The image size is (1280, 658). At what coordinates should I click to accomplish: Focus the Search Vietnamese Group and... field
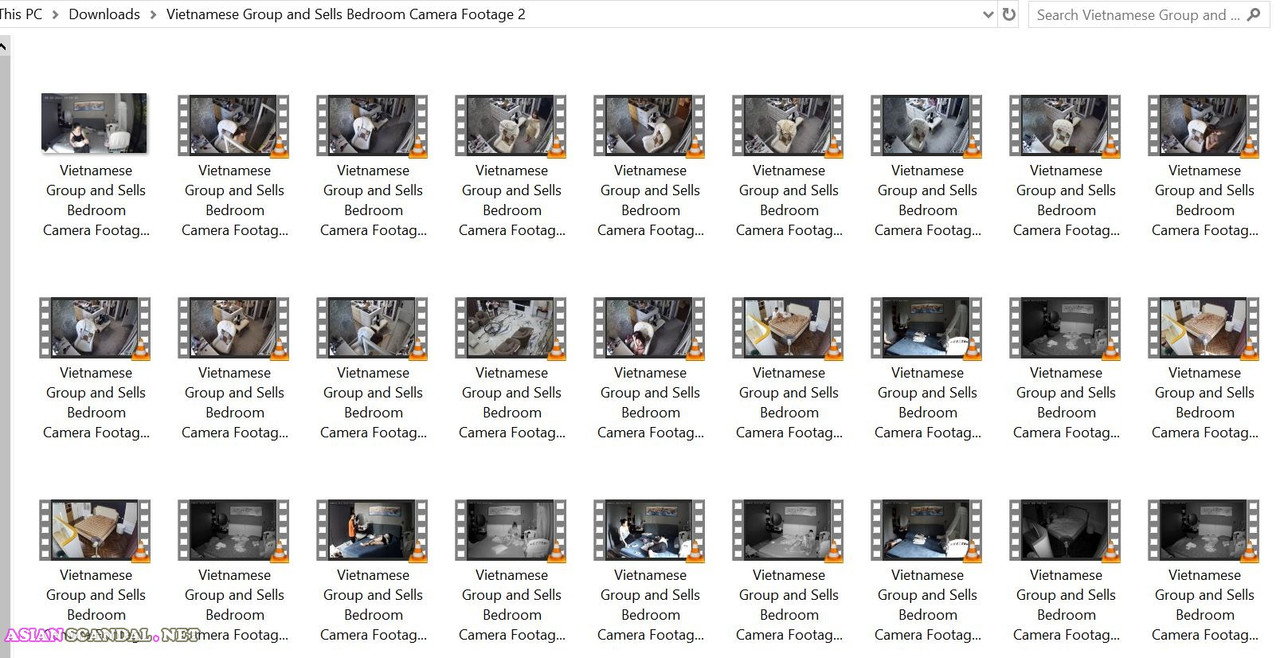1149,14
